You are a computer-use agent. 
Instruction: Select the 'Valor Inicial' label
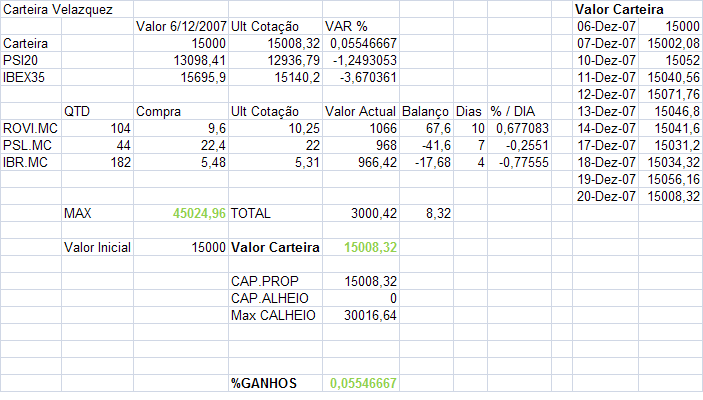(x=97, y=248)
